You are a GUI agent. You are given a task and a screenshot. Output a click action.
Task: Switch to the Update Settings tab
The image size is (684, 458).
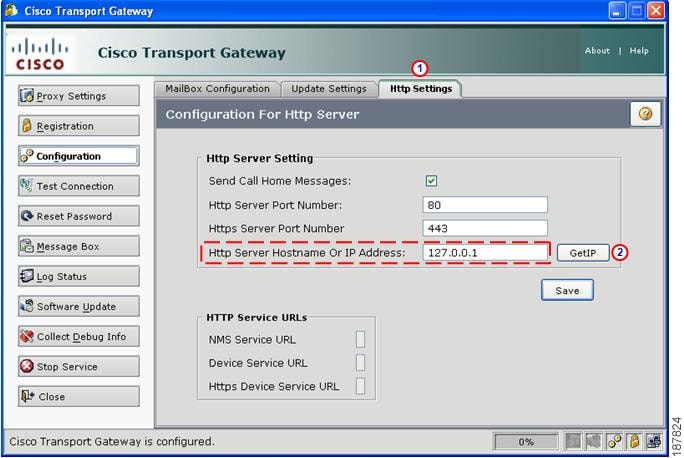tap(329, 89)
